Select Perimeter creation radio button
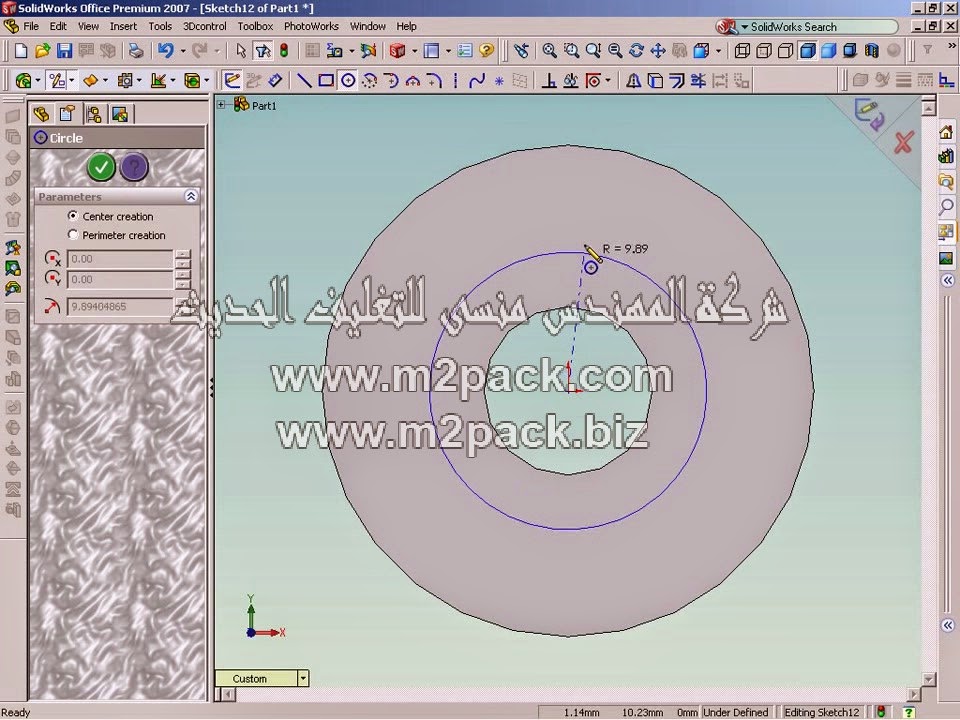The image size is (960, 720). [73, 234]
